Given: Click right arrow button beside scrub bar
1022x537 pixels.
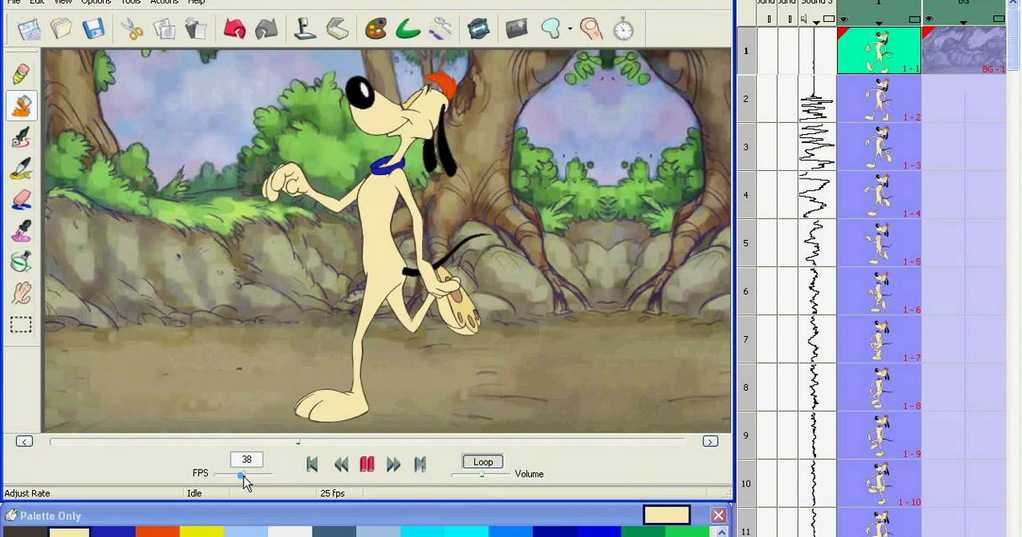Looking at the screenshot, I should click(710, 442).
